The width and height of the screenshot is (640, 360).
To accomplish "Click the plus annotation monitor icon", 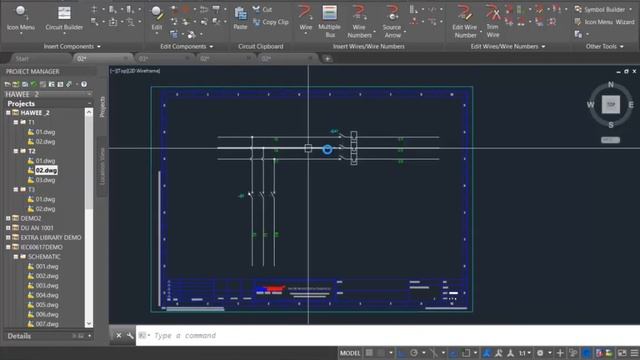I will (x=560, y=353).
